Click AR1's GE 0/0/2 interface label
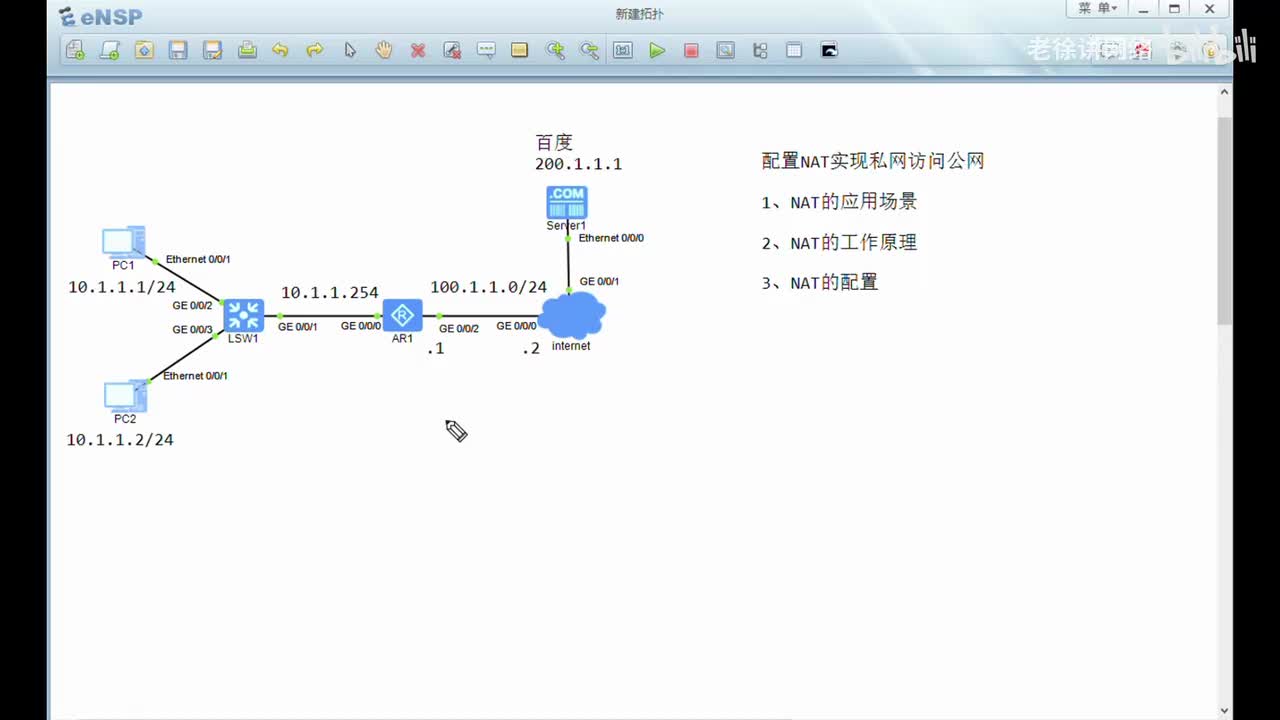This screenshot has width=1280, height=720. (x=459, y=328)
